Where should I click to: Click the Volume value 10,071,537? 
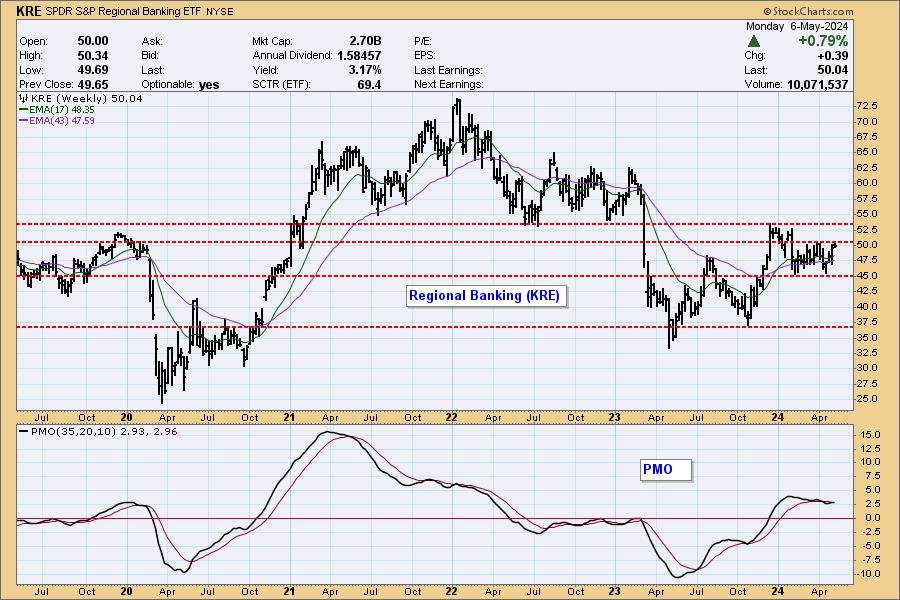click(x=817, y=84)
